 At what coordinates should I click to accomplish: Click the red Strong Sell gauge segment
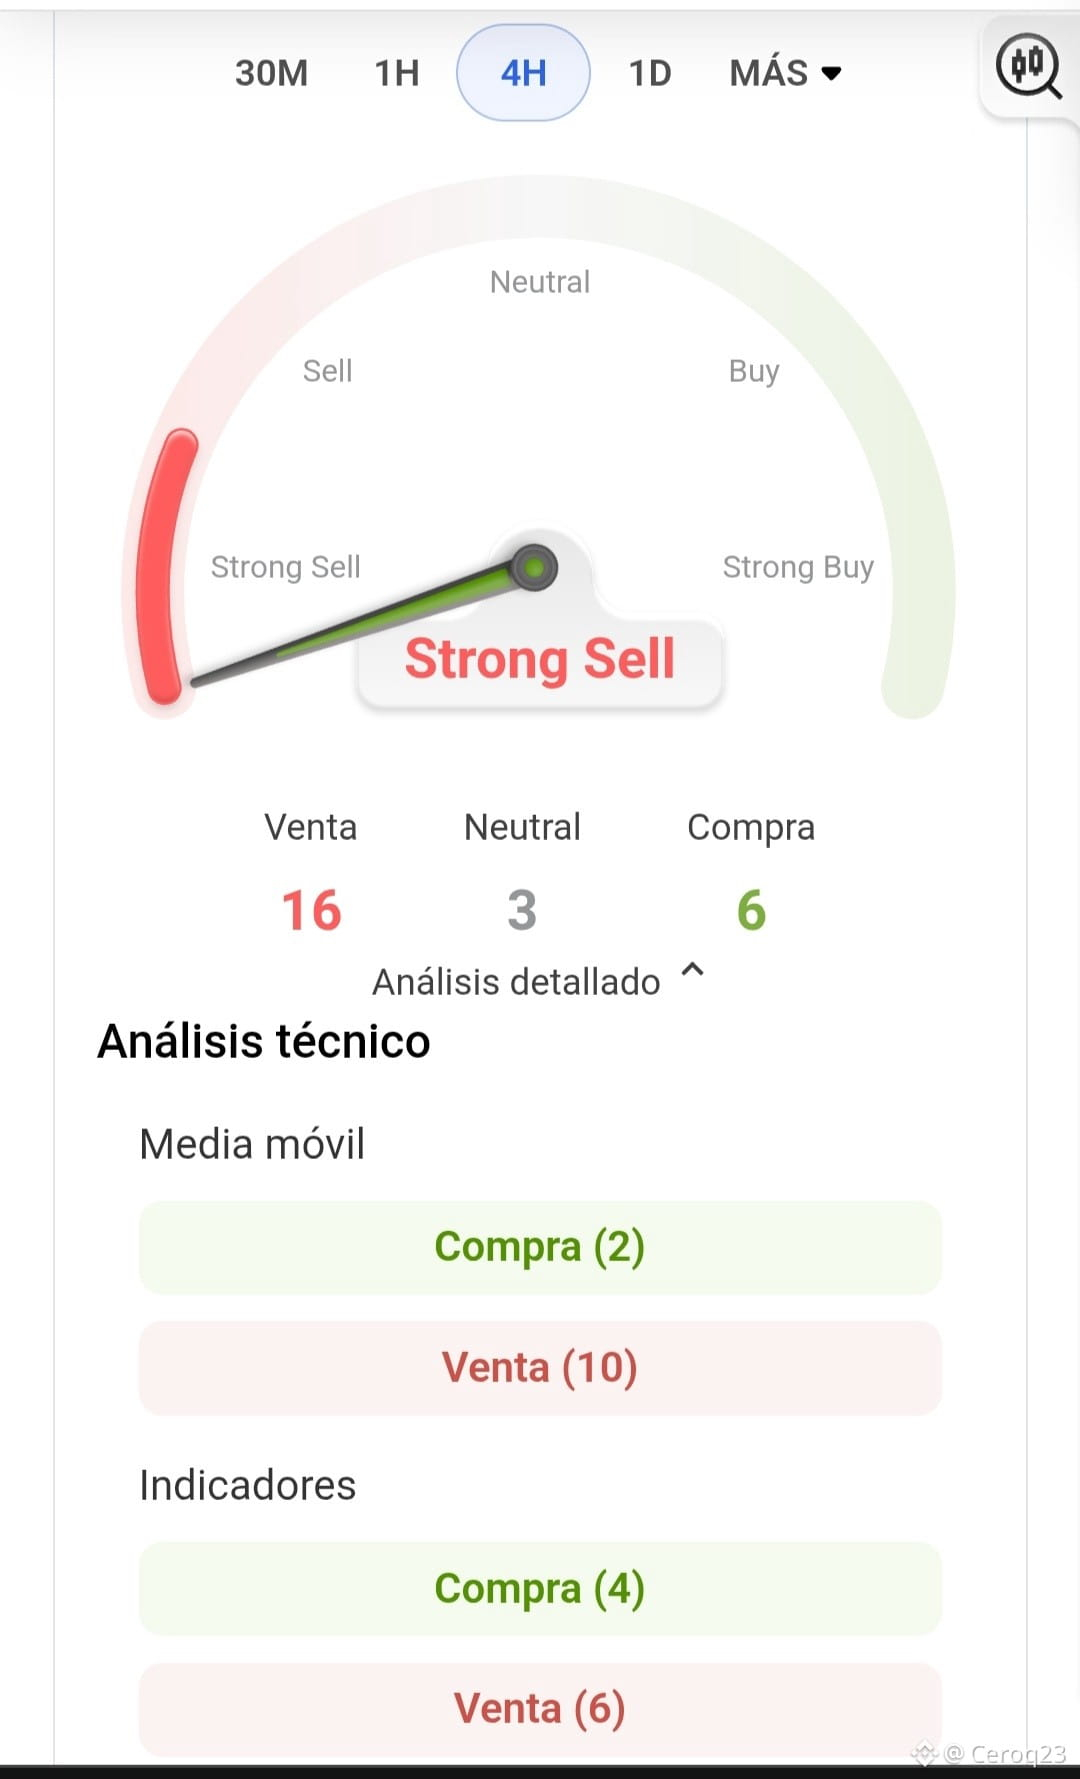(x=165, y=566)
